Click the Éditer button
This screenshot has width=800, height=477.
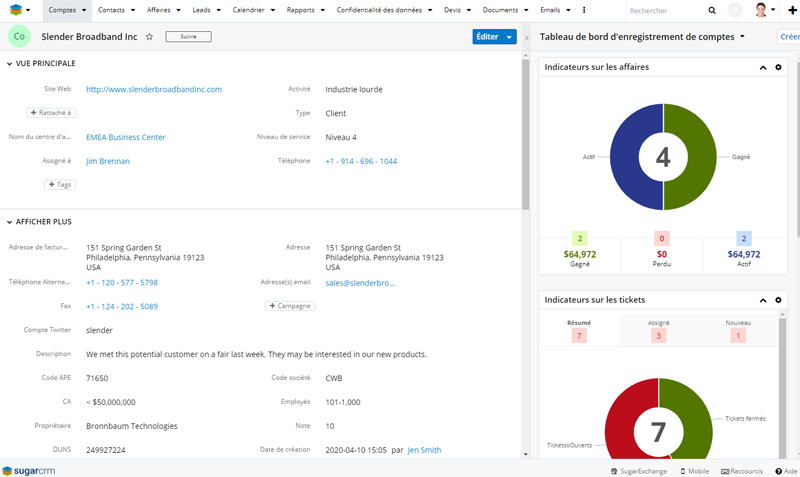coord(487,37)
